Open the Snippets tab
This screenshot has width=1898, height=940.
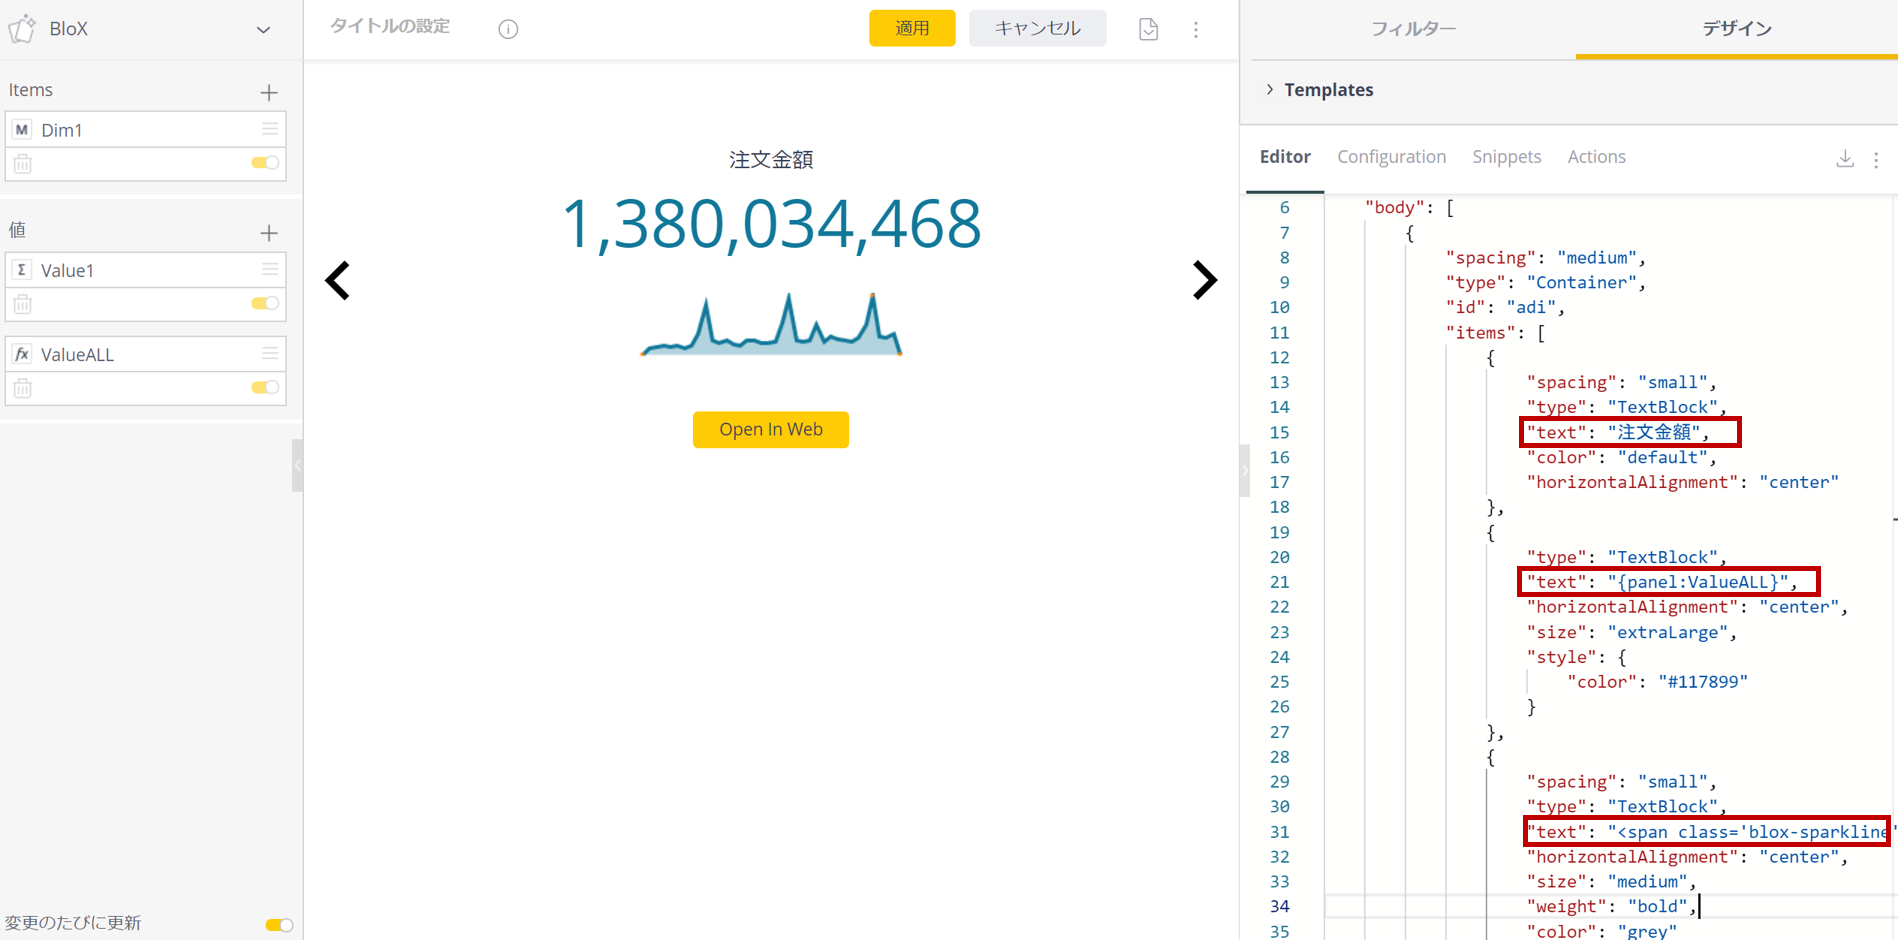(x=1506, y=157)
